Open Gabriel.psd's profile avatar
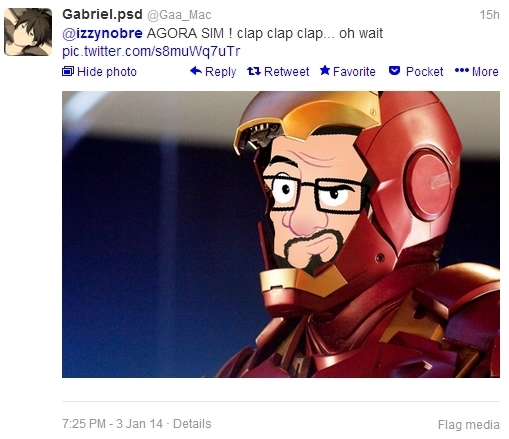Image resolution: width=509 pixels, height=439 pixels. 28,32
